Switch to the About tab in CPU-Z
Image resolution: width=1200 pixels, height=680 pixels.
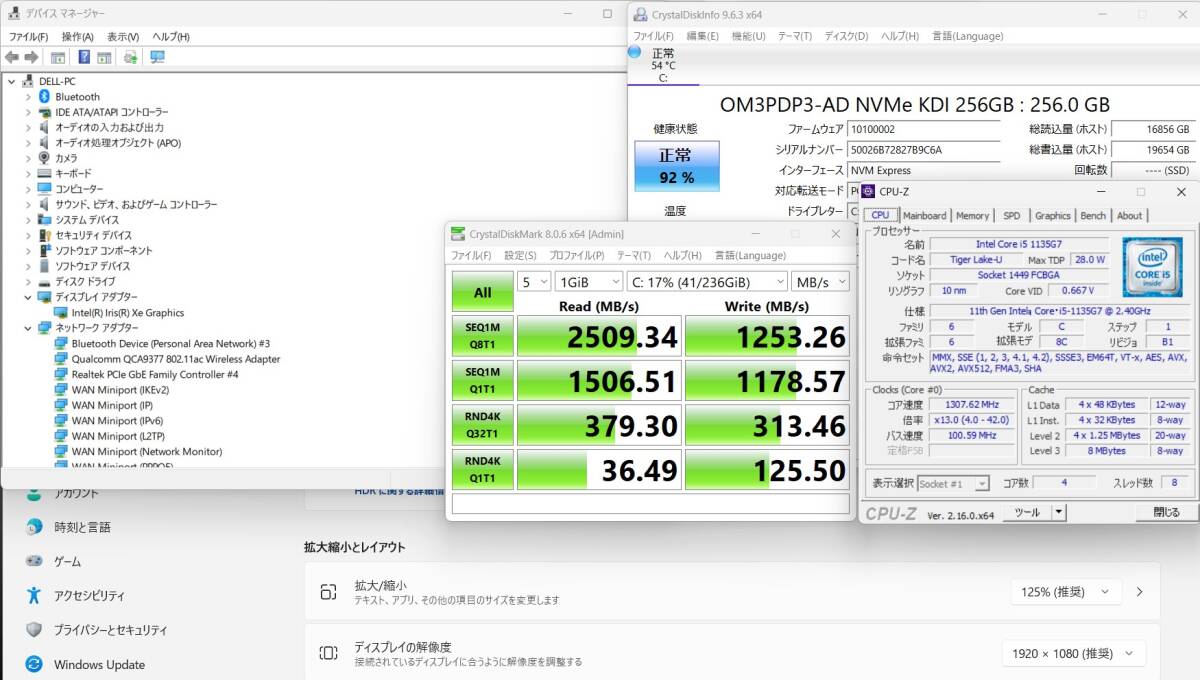click(1129, 215)
